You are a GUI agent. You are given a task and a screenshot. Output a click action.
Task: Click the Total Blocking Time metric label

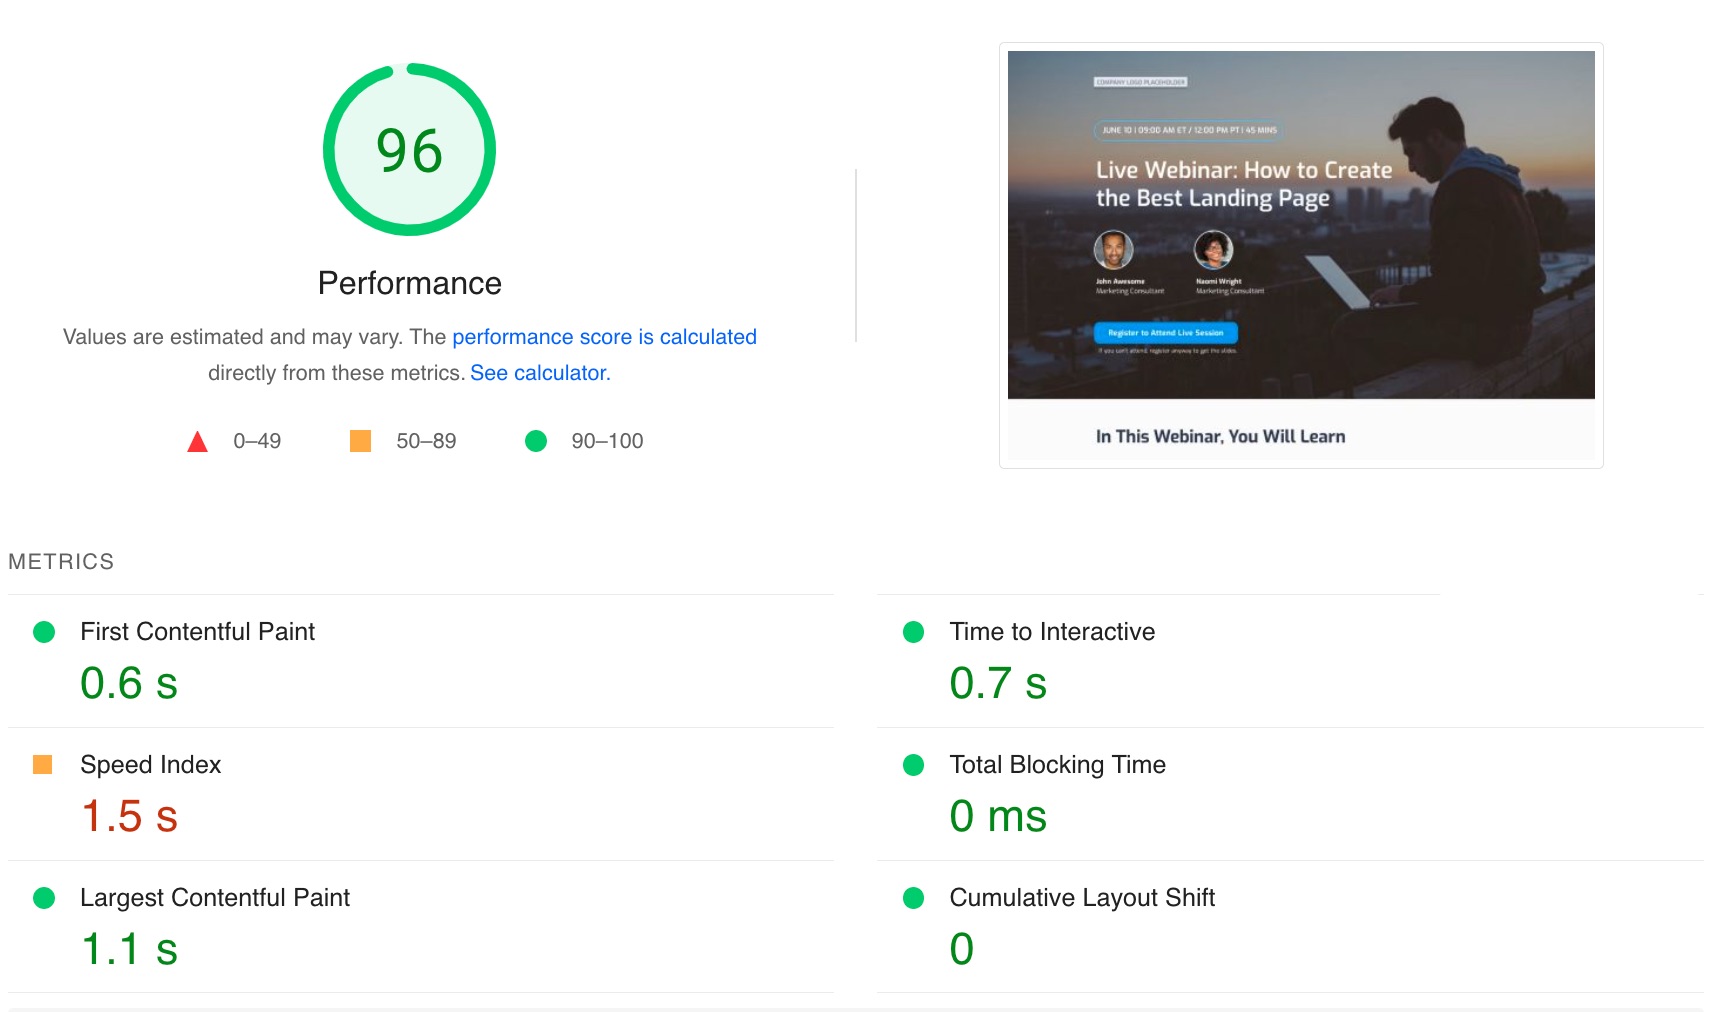1057,765
